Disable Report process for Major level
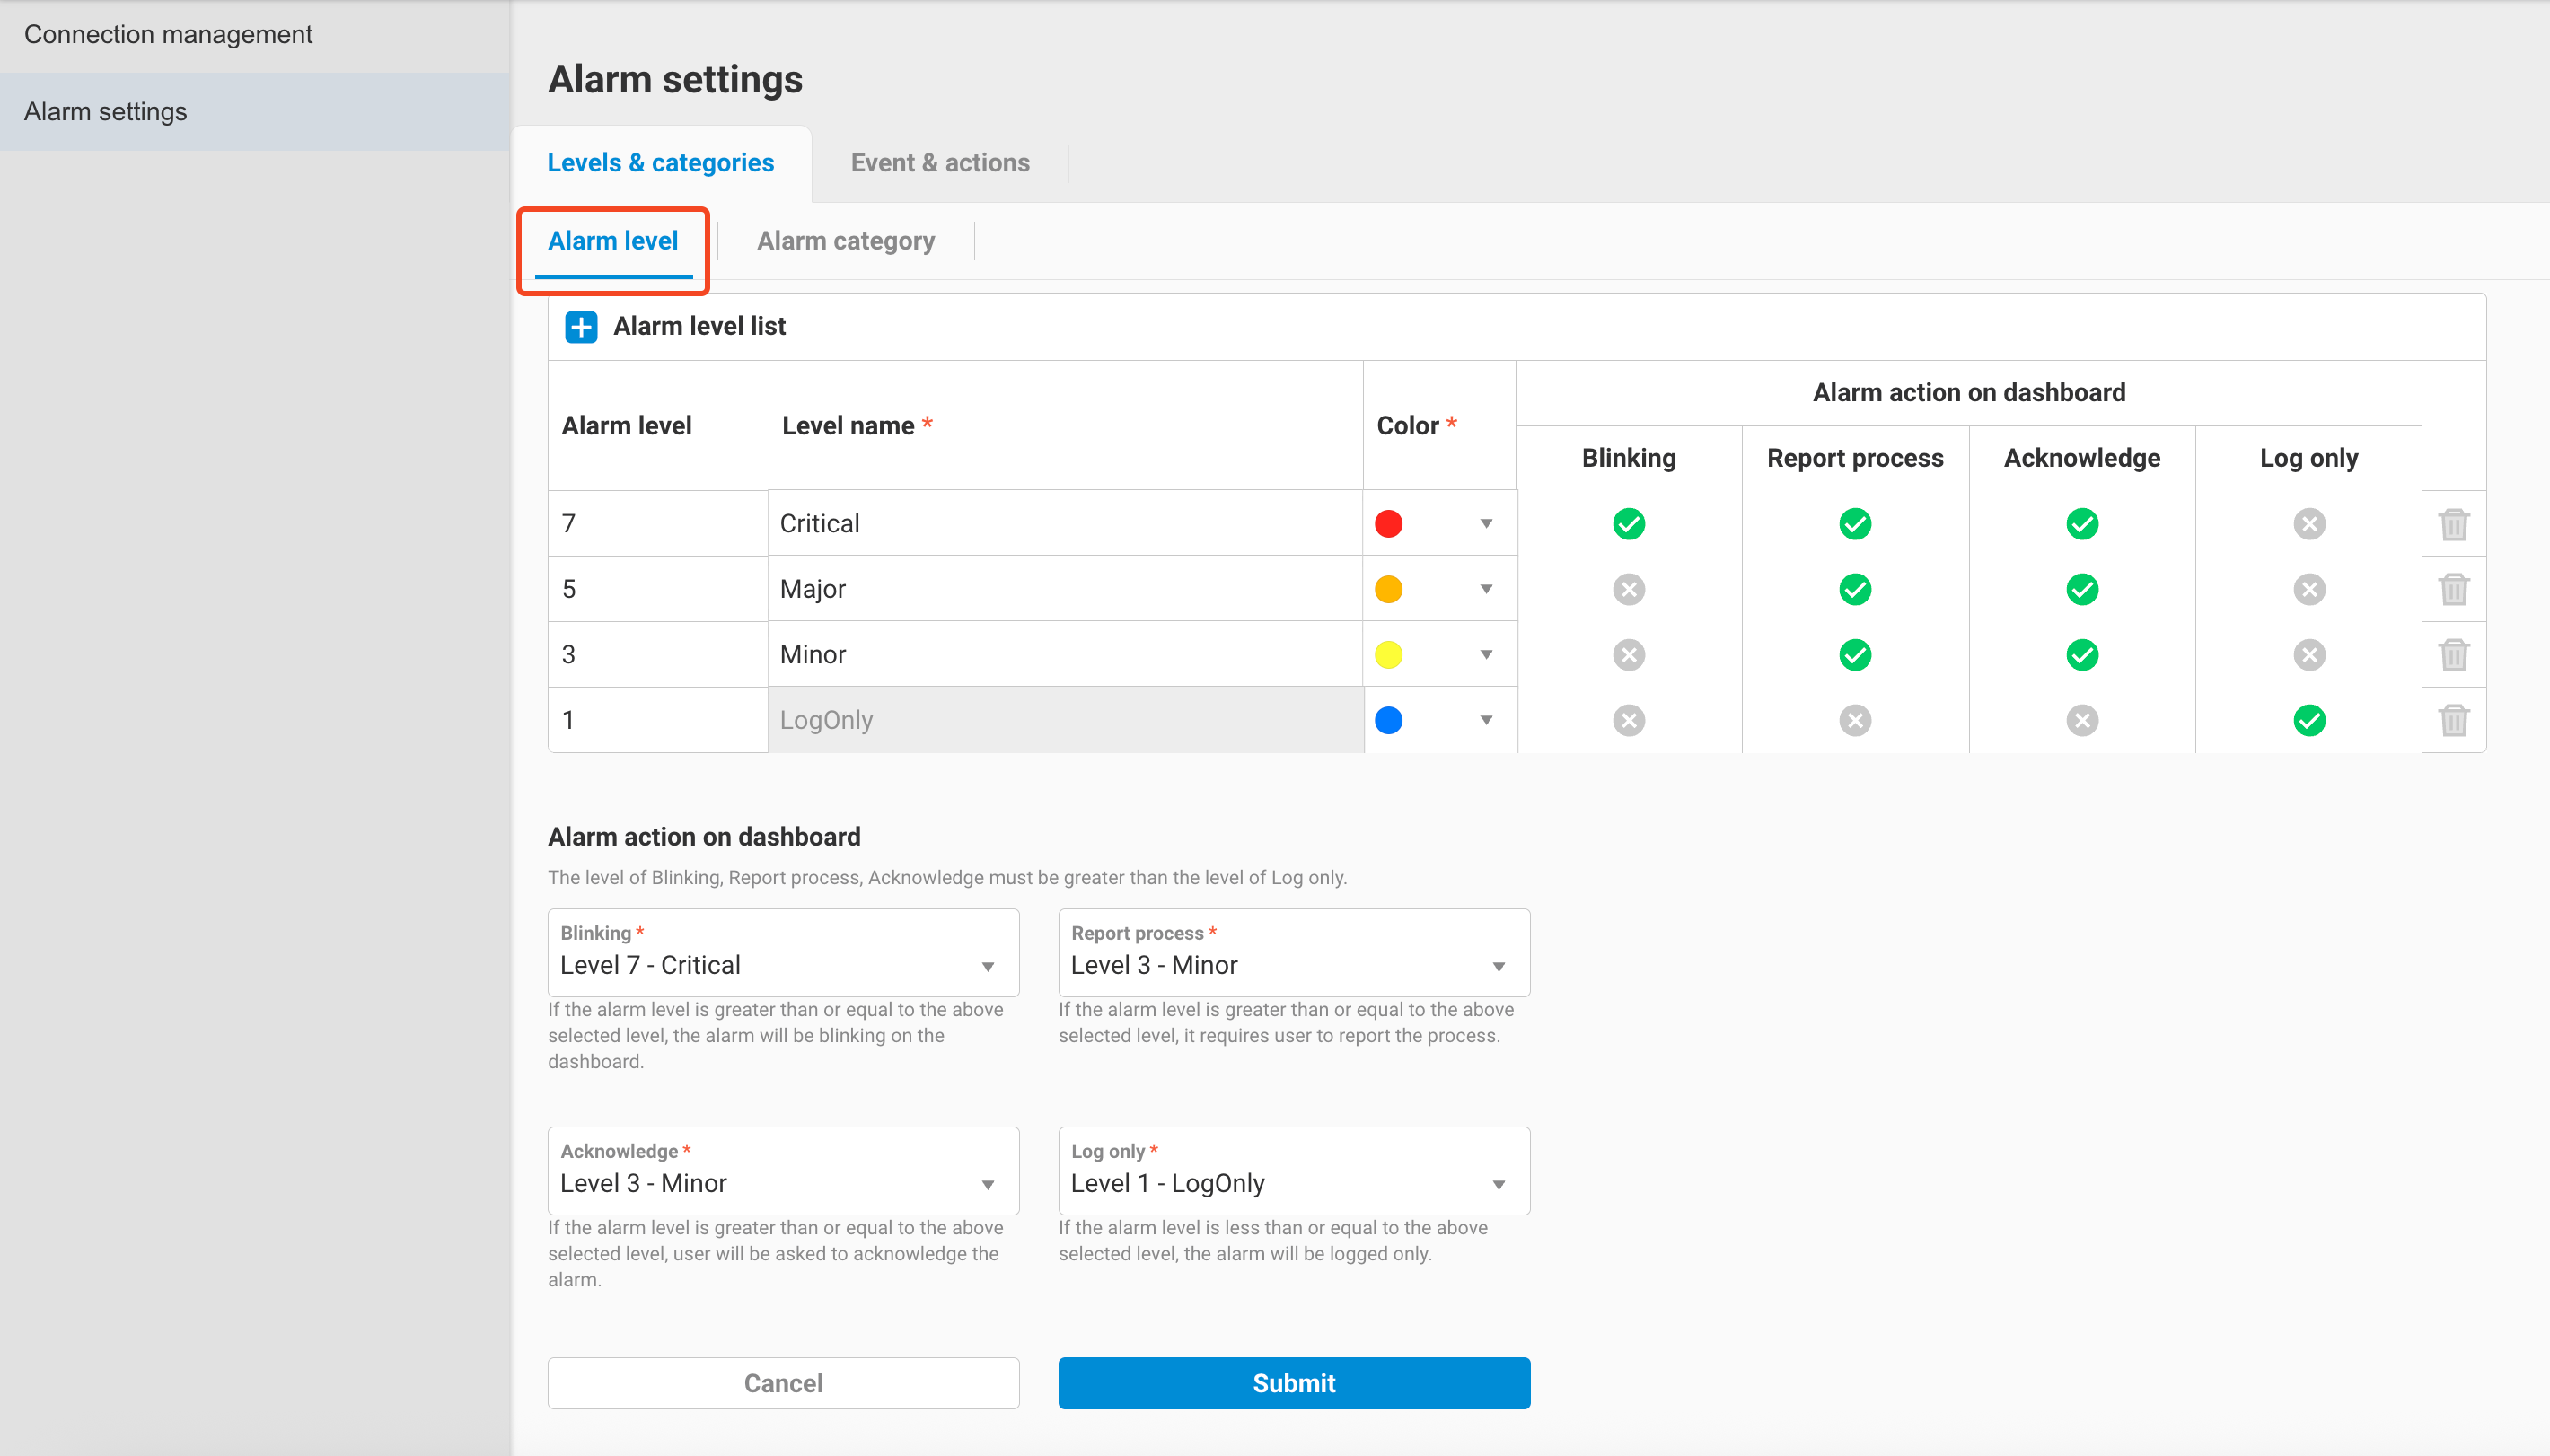Screen dimensions: 2550x1456 [1854, 589]
